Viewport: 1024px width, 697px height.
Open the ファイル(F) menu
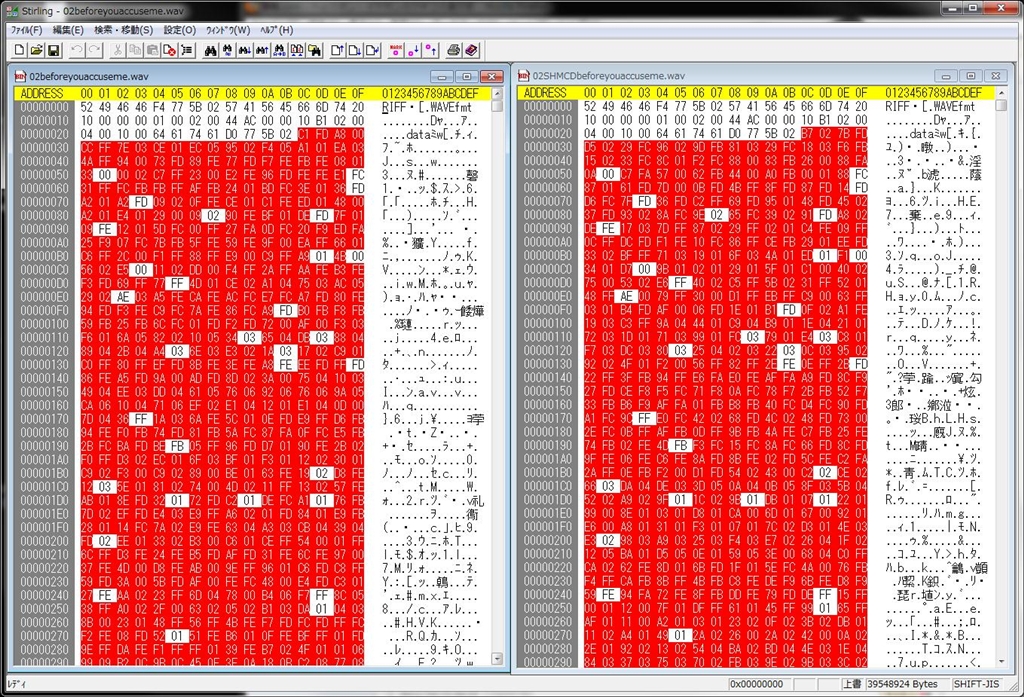pyautogui.click(x=26, y=30)
